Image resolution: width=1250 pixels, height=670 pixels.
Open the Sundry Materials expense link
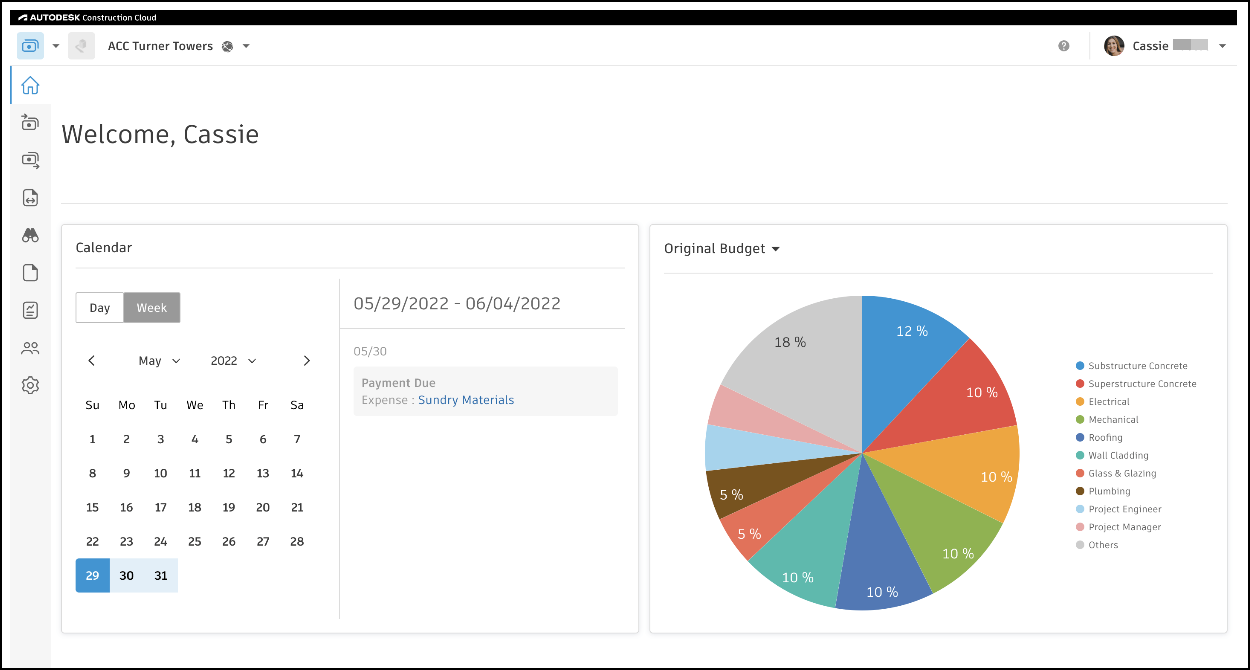[466, 399]
